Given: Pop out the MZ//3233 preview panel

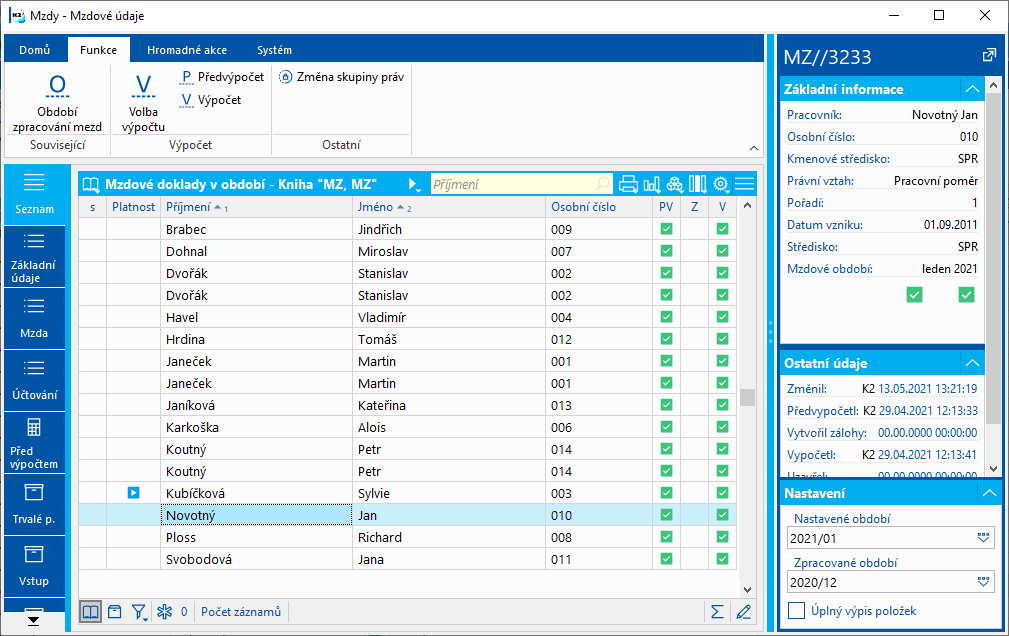Looking at the screenshot, I should coord(989,56).
